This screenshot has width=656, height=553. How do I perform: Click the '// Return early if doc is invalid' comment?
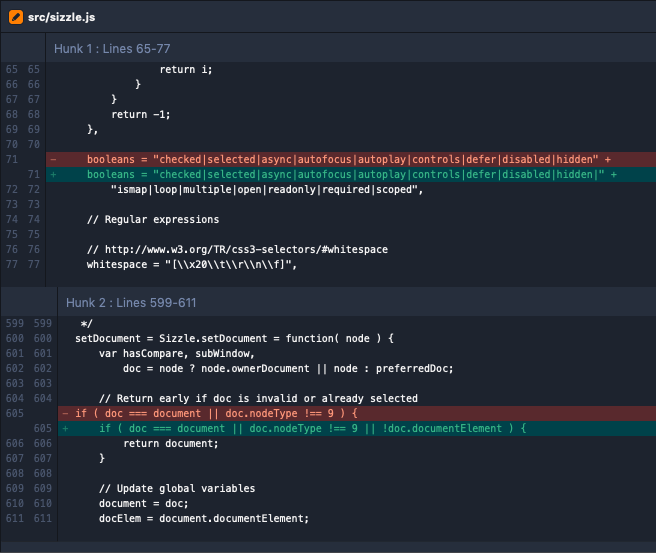258,399
